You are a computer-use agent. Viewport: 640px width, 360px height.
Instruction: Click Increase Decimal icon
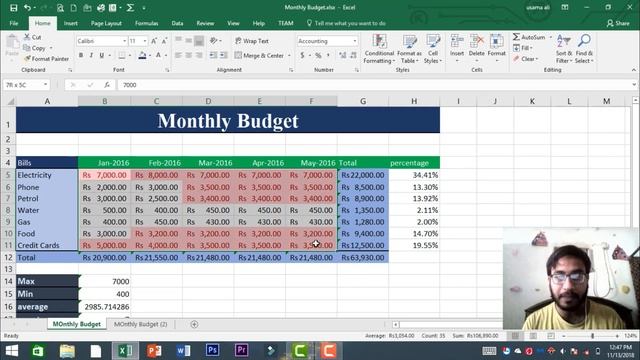[x=342, y=55]
